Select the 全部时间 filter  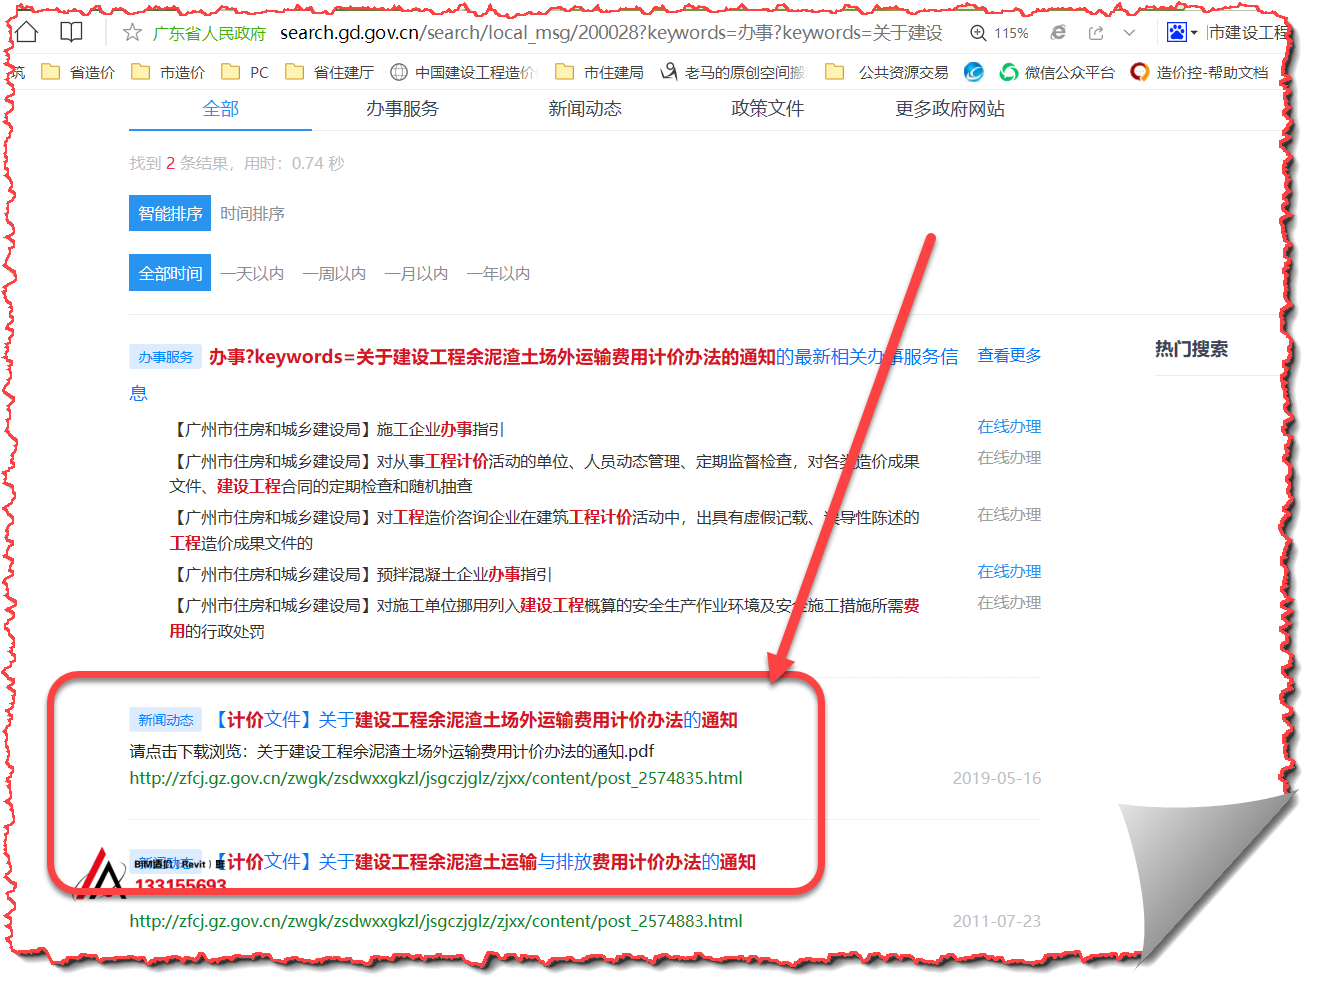pos(170,273)
